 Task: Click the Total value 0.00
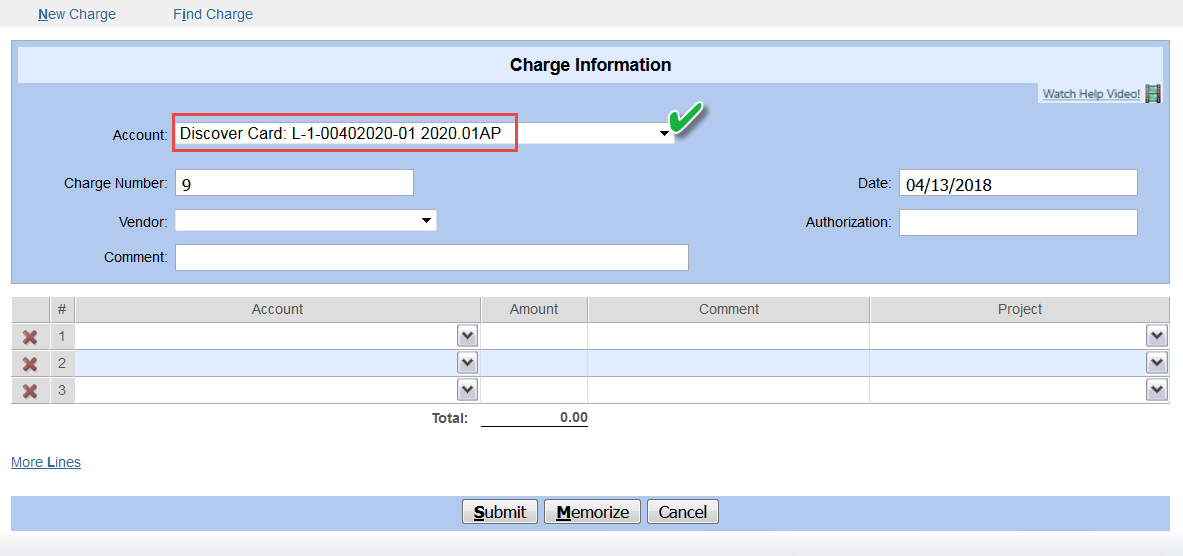pyautogui.click(x=573, y=418)
